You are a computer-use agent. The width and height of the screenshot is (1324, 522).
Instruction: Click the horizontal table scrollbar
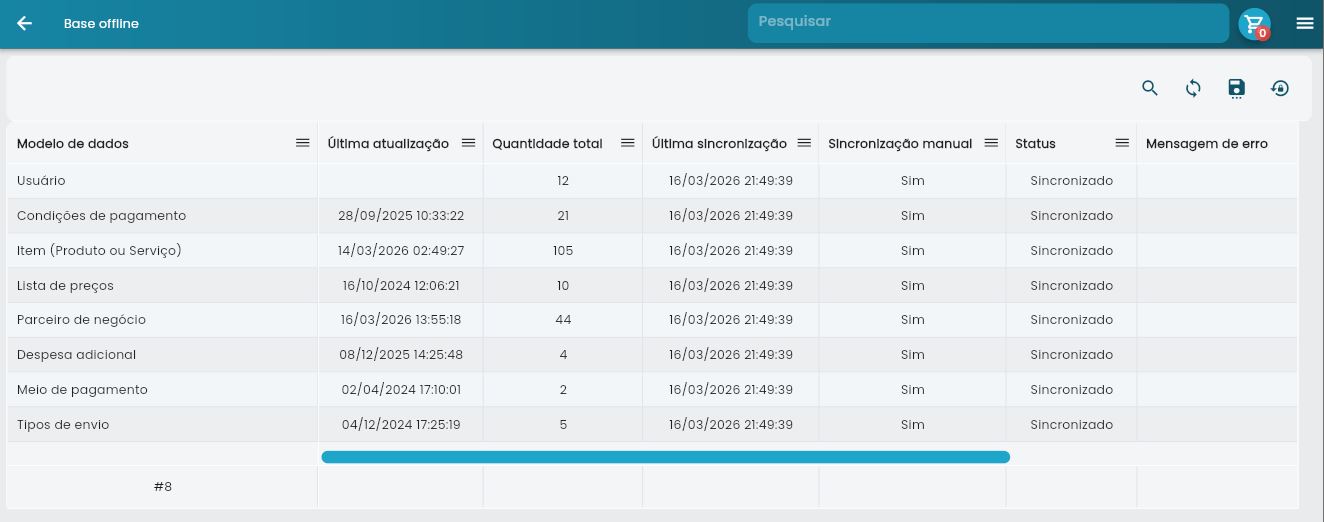pos(665,457)
